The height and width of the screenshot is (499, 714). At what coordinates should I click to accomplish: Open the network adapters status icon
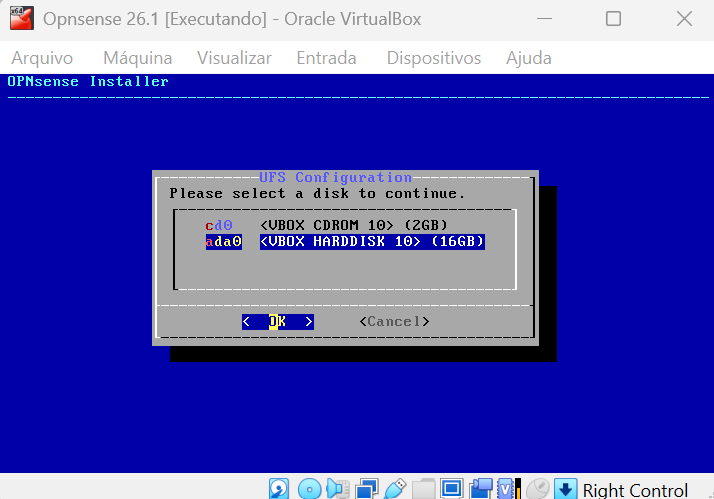367,489
